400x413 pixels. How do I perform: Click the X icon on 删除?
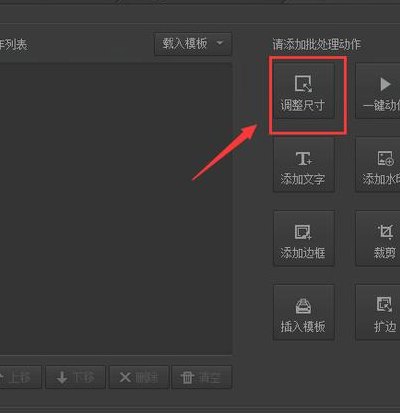point(125,378)
